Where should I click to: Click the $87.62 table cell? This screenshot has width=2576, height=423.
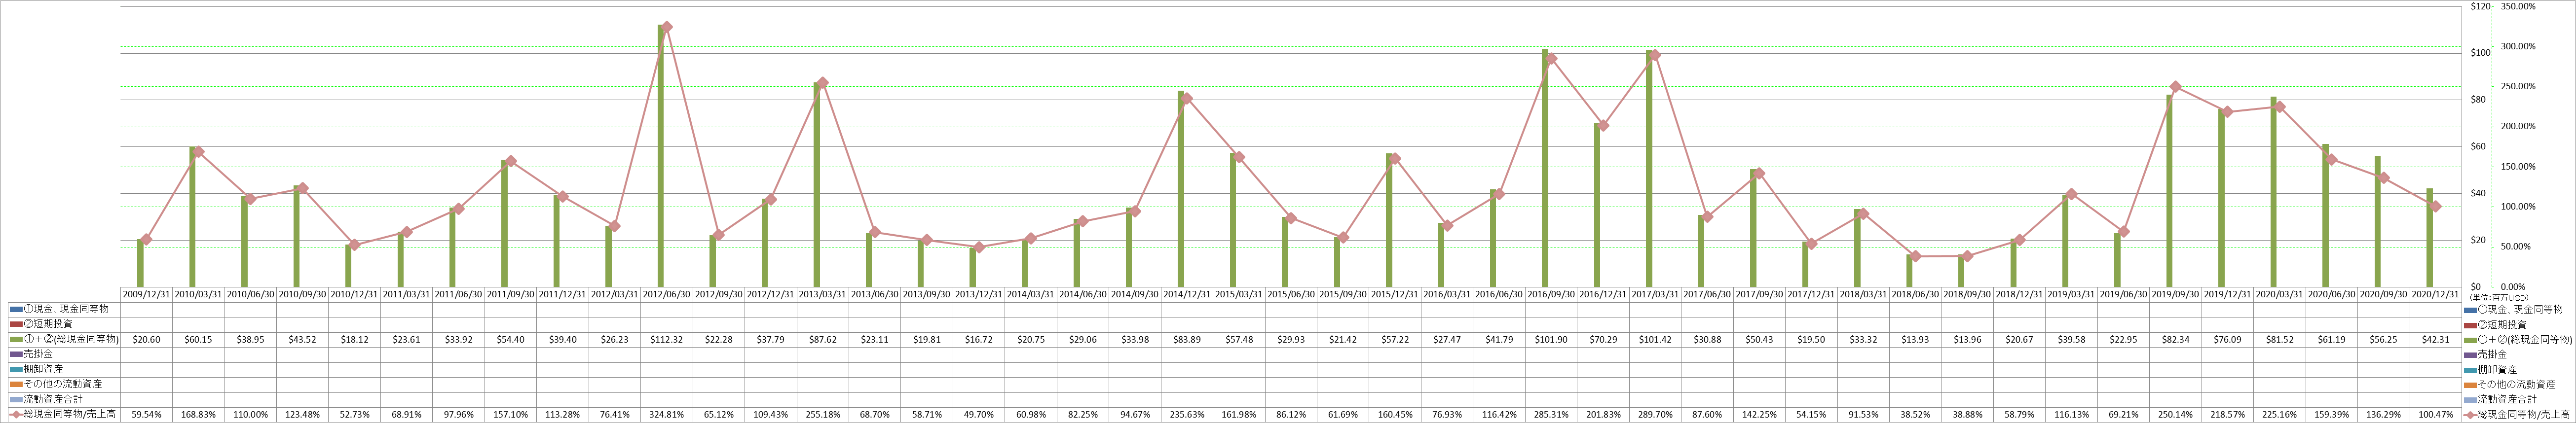823,340
